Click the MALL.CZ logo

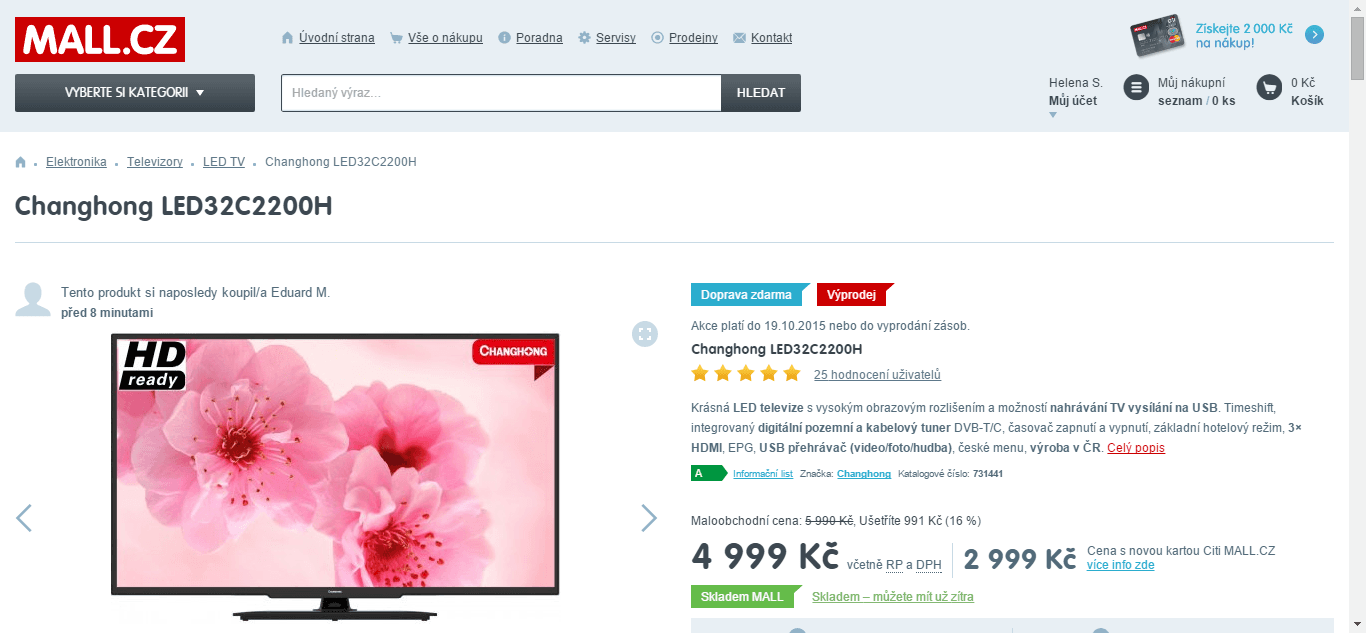coord(100,39)
